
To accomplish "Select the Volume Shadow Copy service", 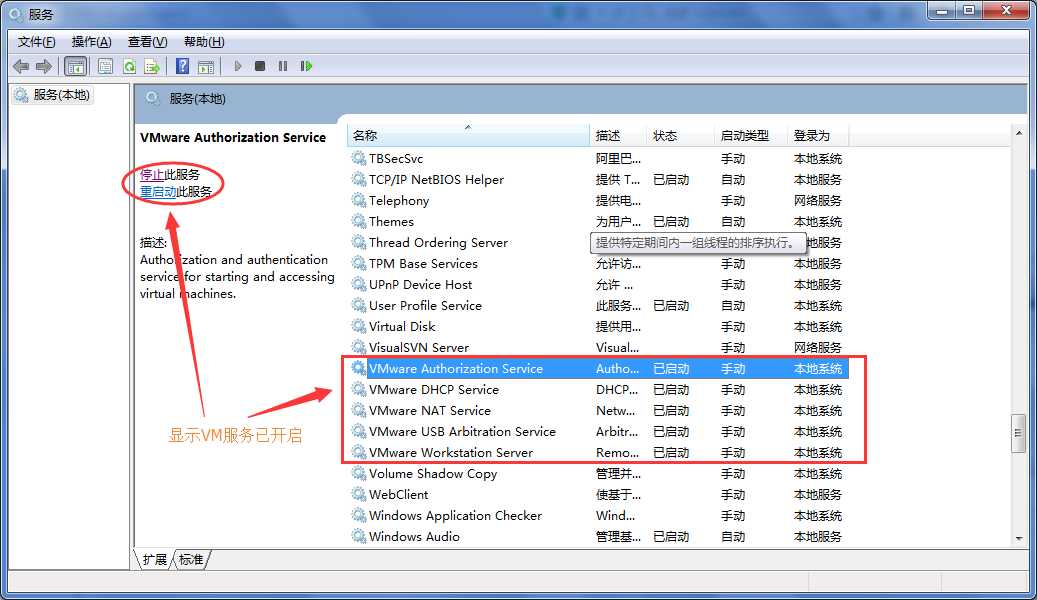I will 597,473.
